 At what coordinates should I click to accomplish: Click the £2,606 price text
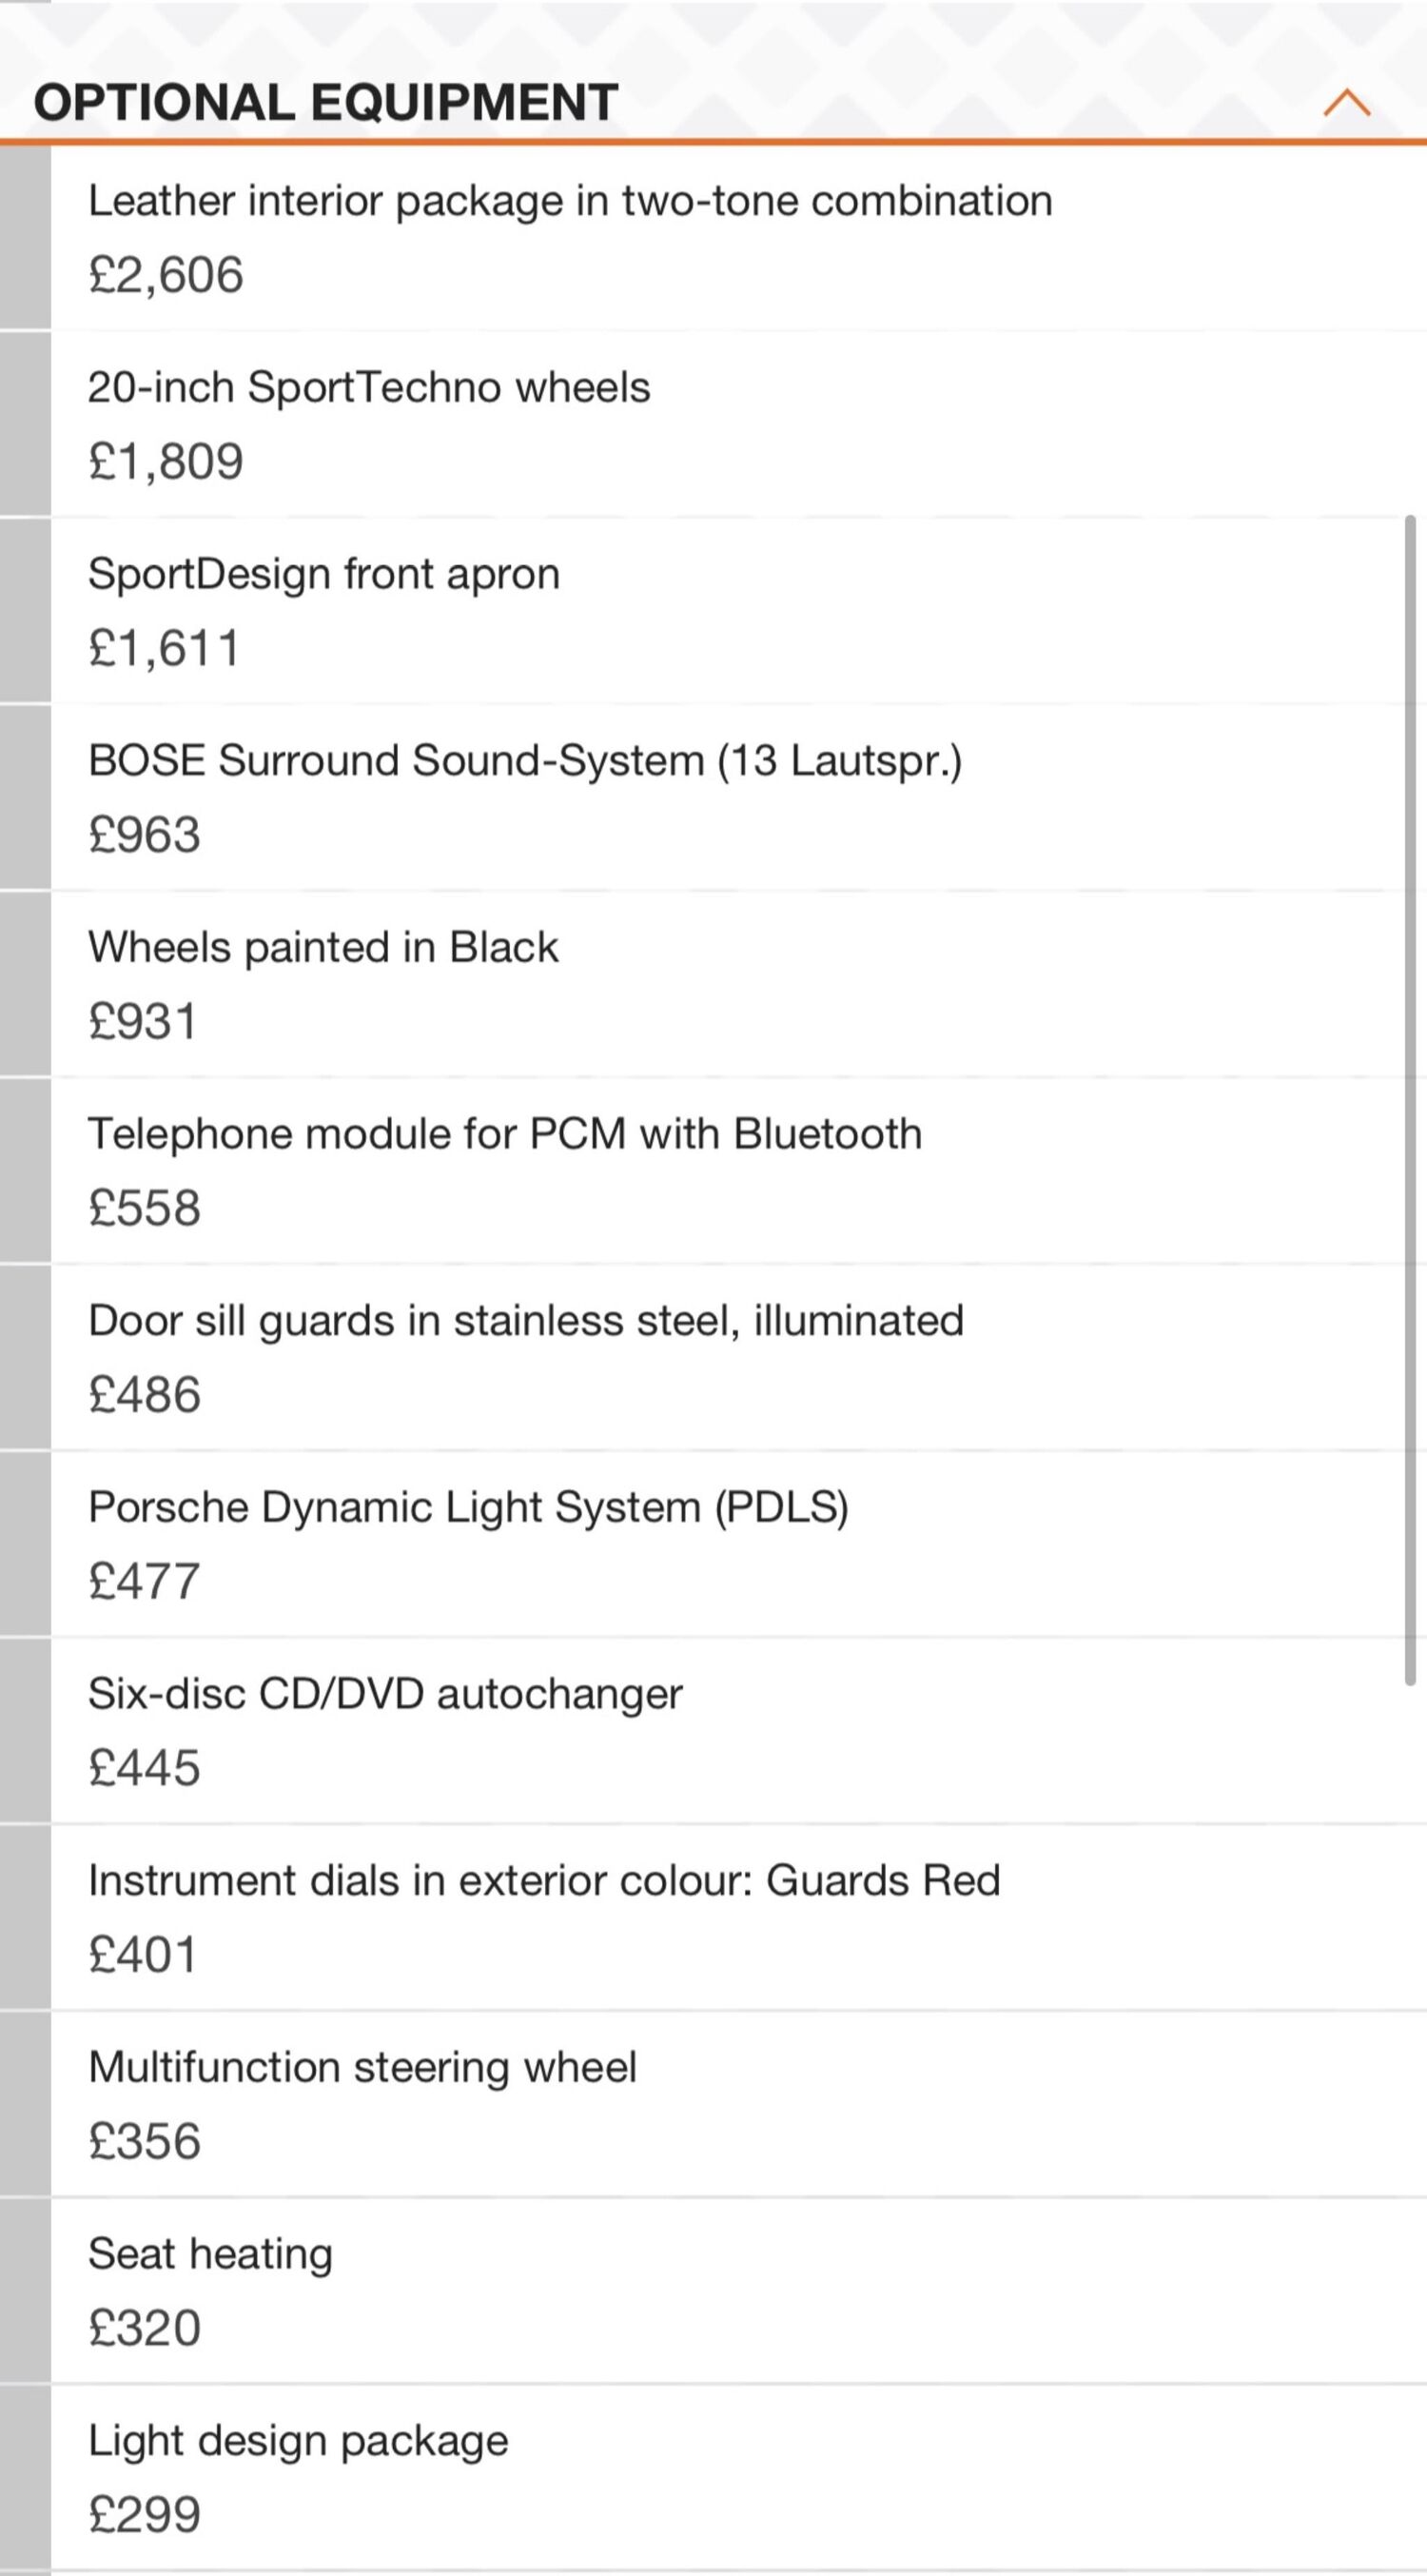166,275
